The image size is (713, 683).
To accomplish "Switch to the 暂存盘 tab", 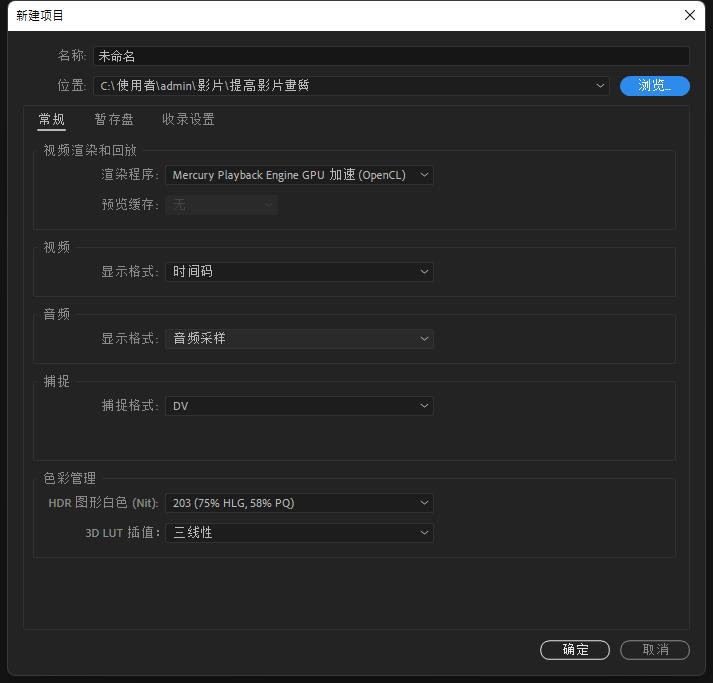I will [x=114, y=120].
